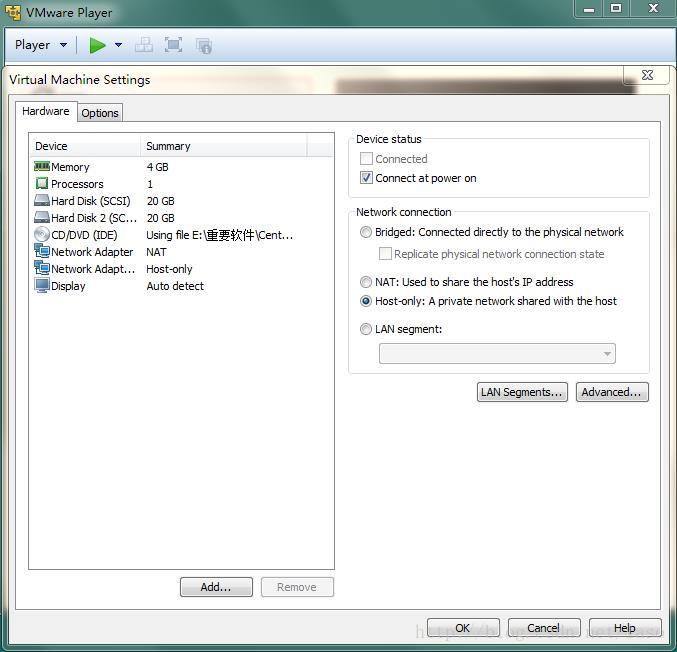The height and width of the screenshot is (652, 677).
Task: Click the Cancel button
Action: coord(544,627)
